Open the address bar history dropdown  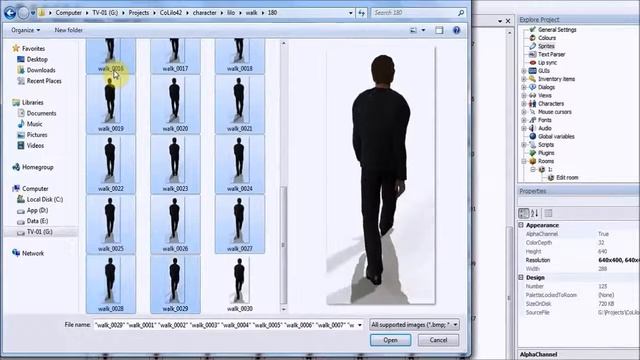(x=351, y=13)
